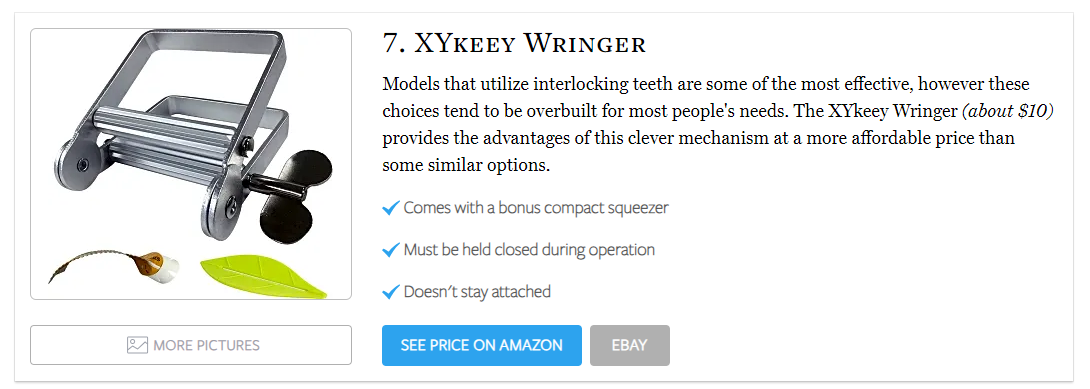
Task: Click the 7. XYkeey Wringer heading
Action: pos(514,44)
